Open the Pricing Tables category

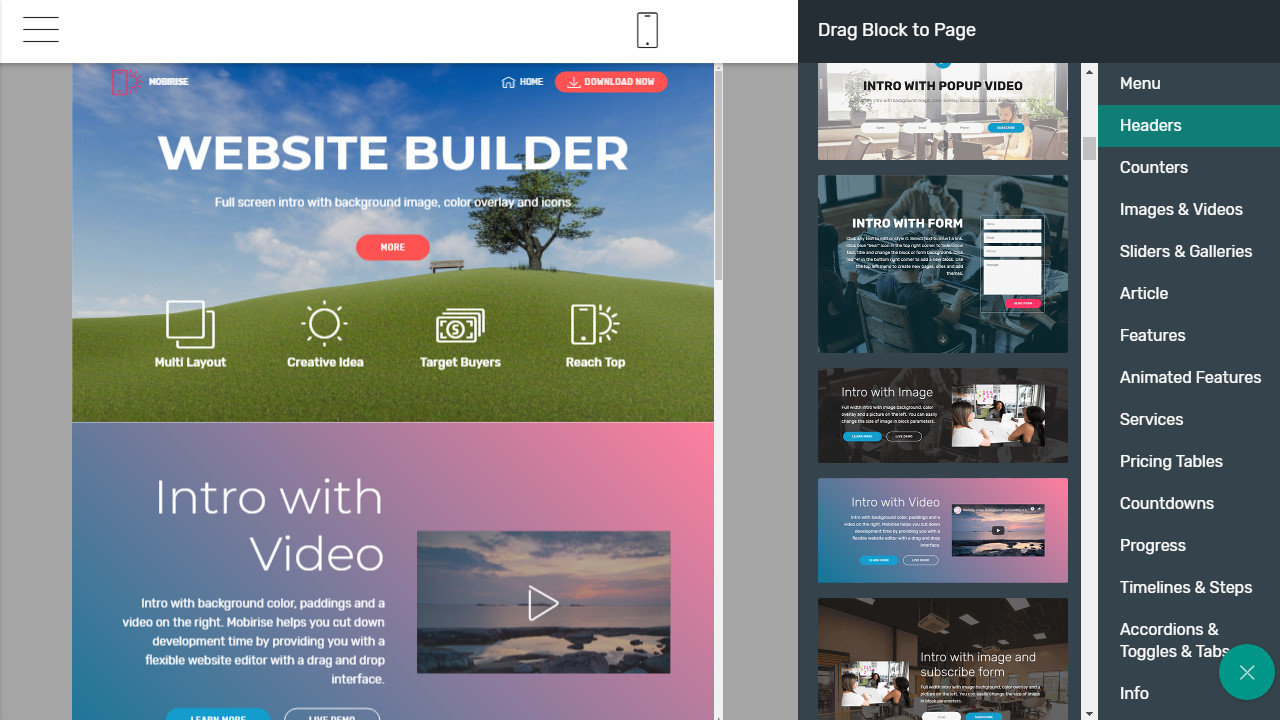(1171, 461)
